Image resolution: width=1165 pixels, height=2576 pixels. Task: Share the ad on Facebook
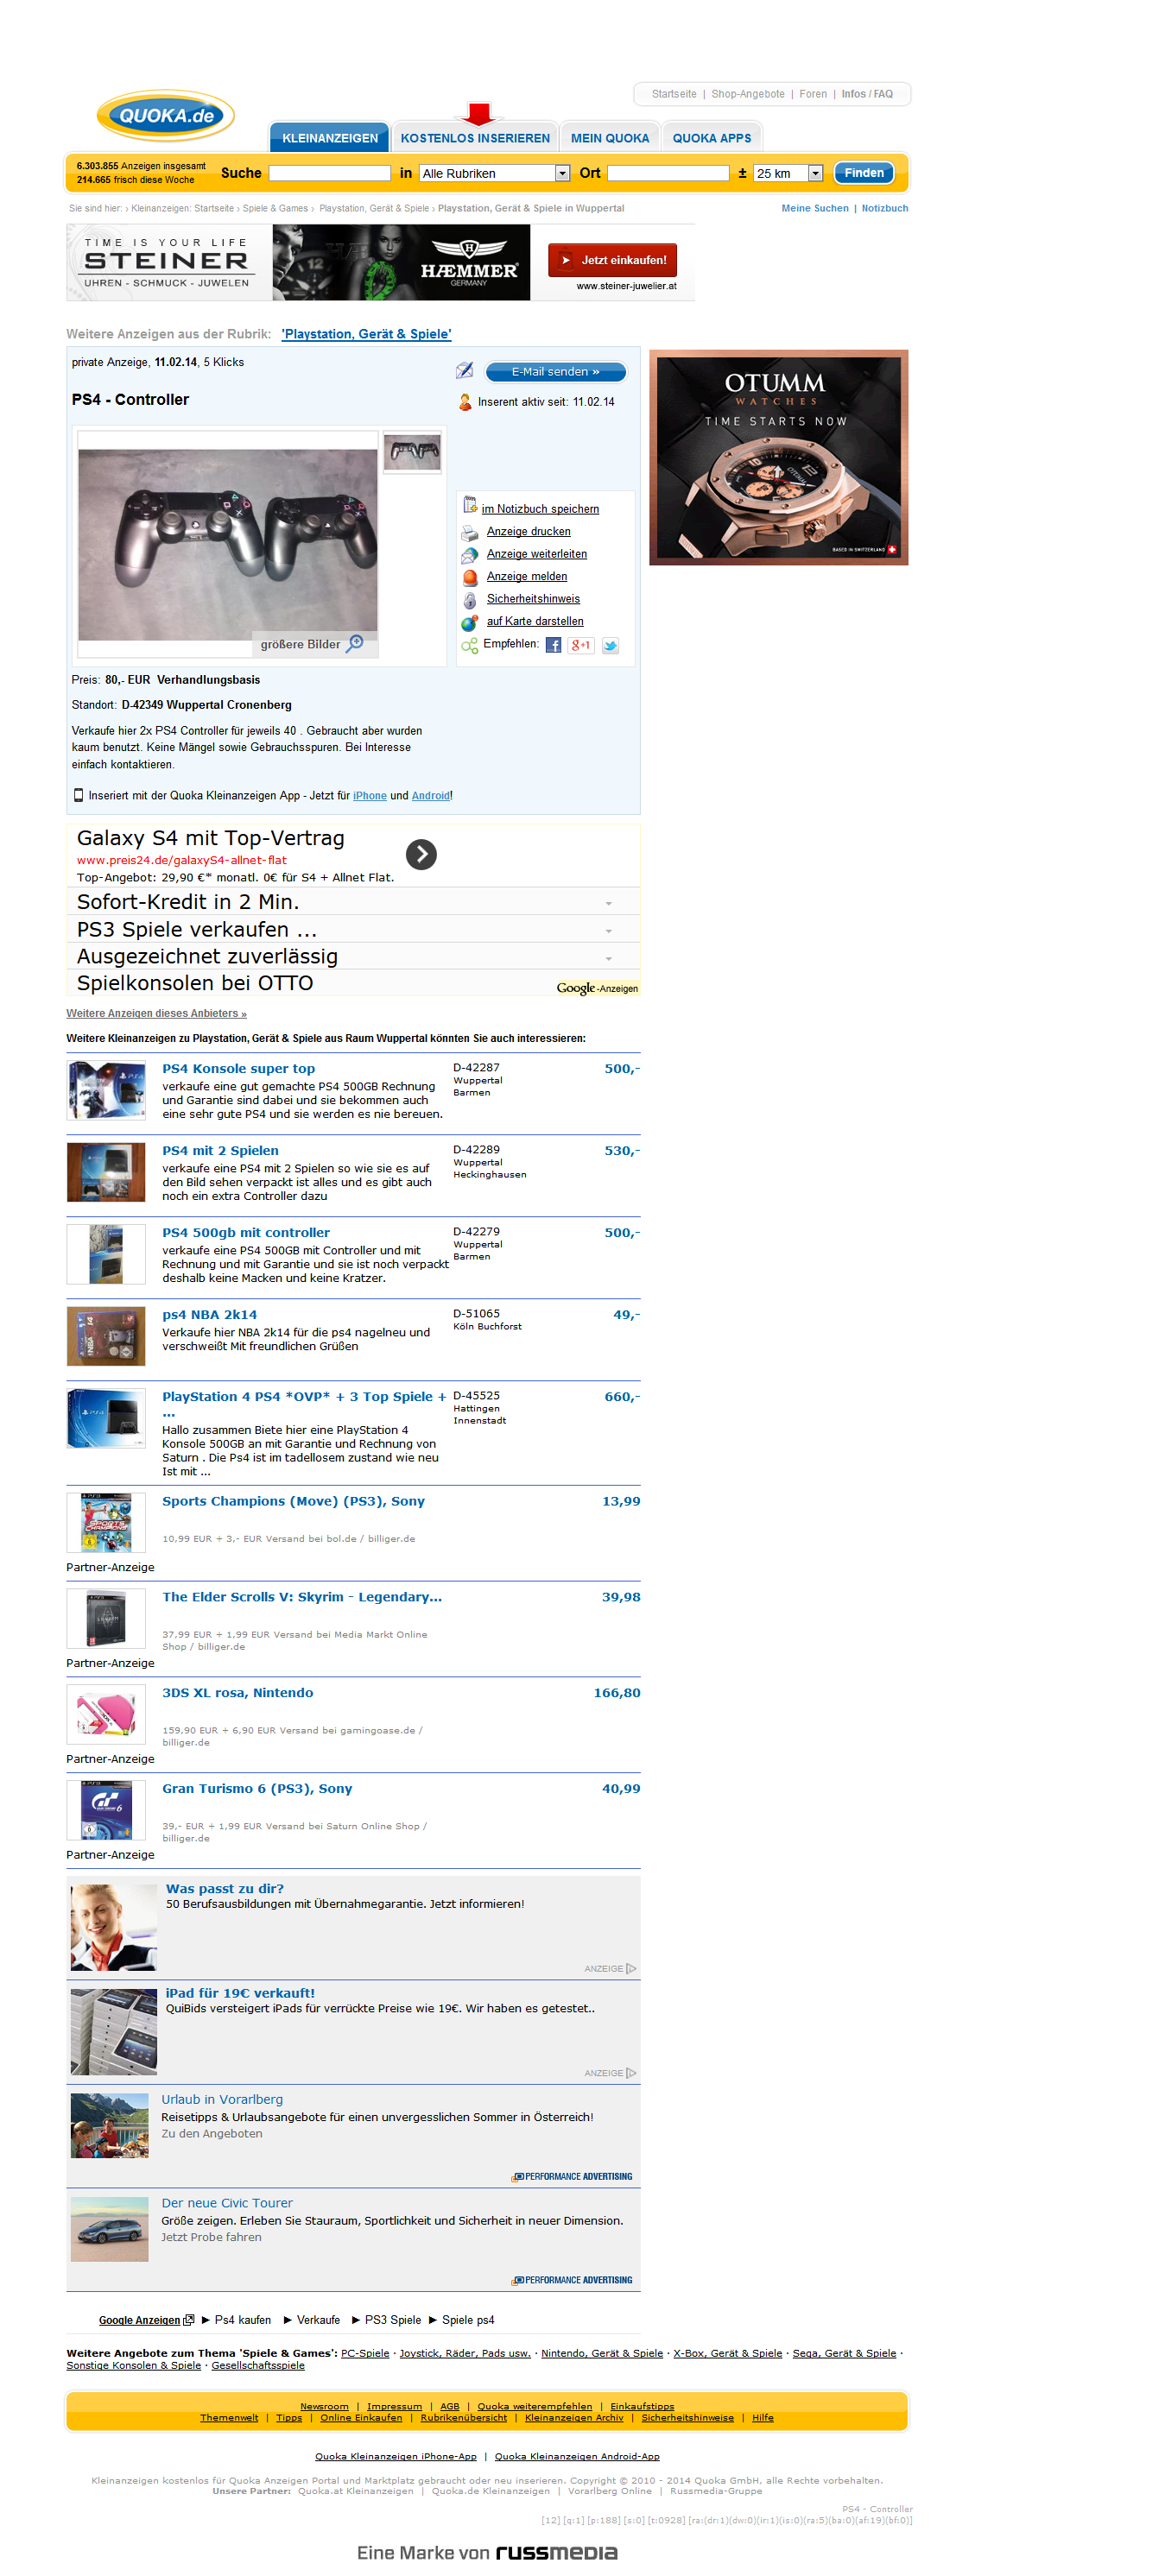point(553,645)
